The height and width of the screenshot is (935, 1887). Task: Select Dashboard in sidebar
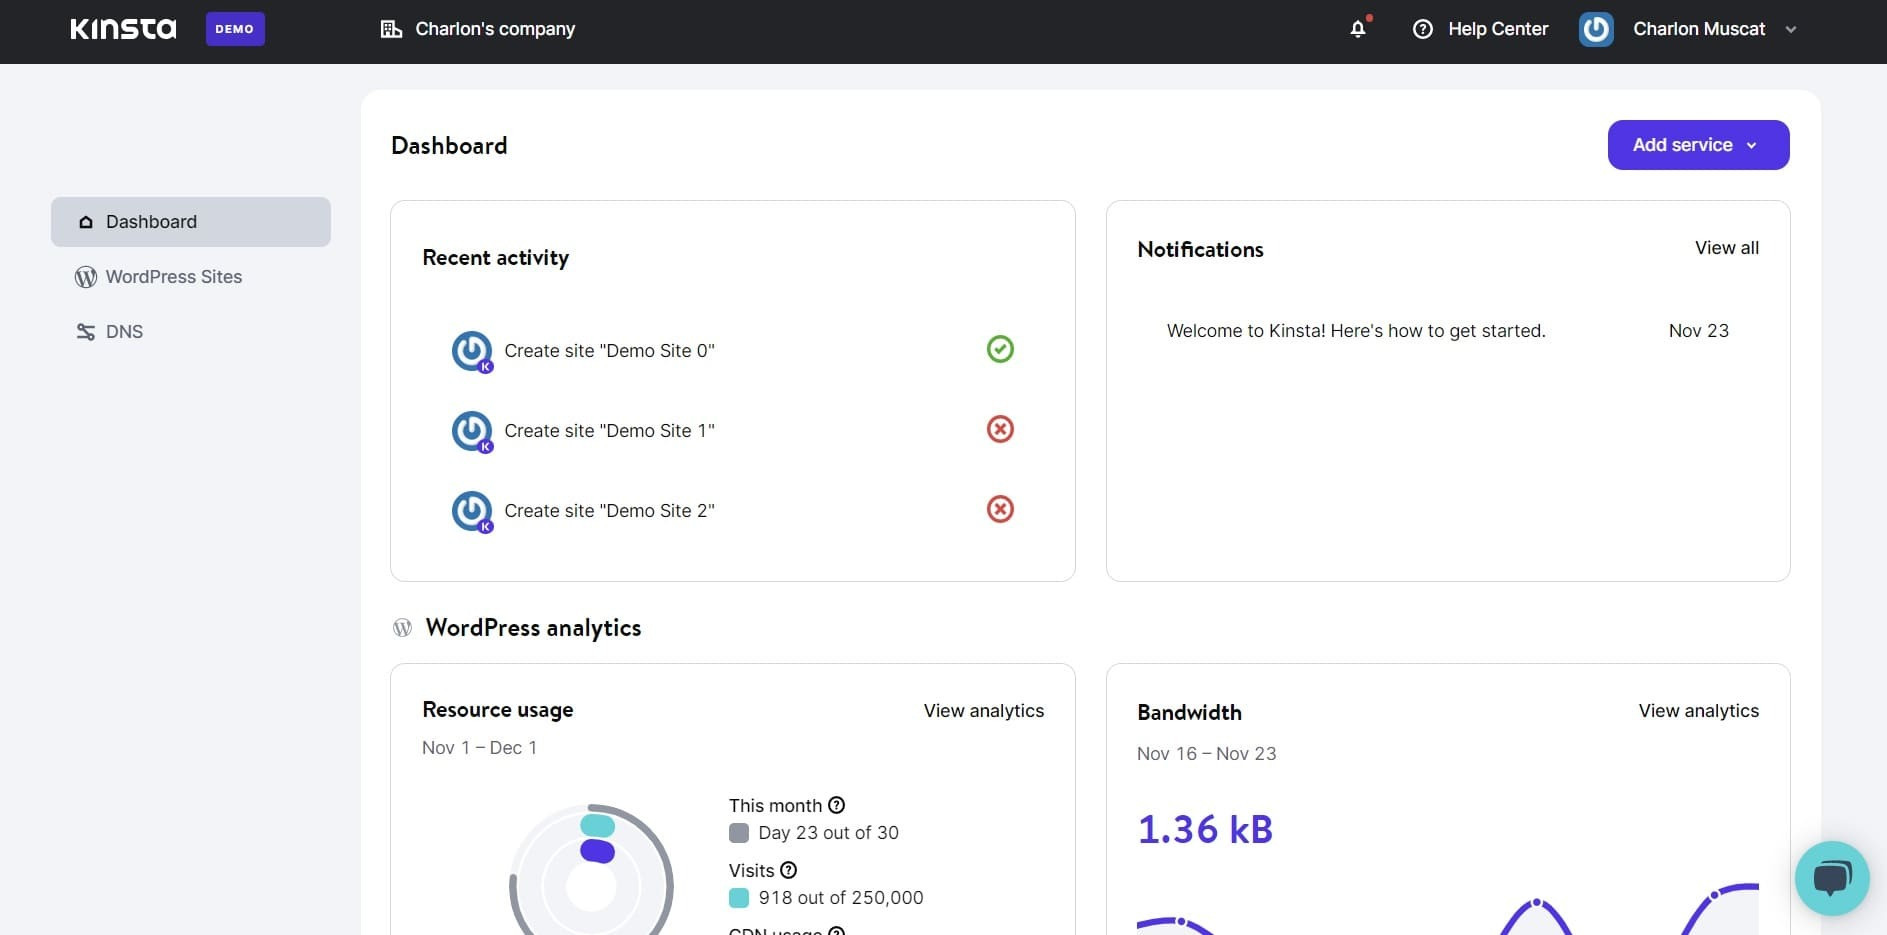click(x=191, y=222)
